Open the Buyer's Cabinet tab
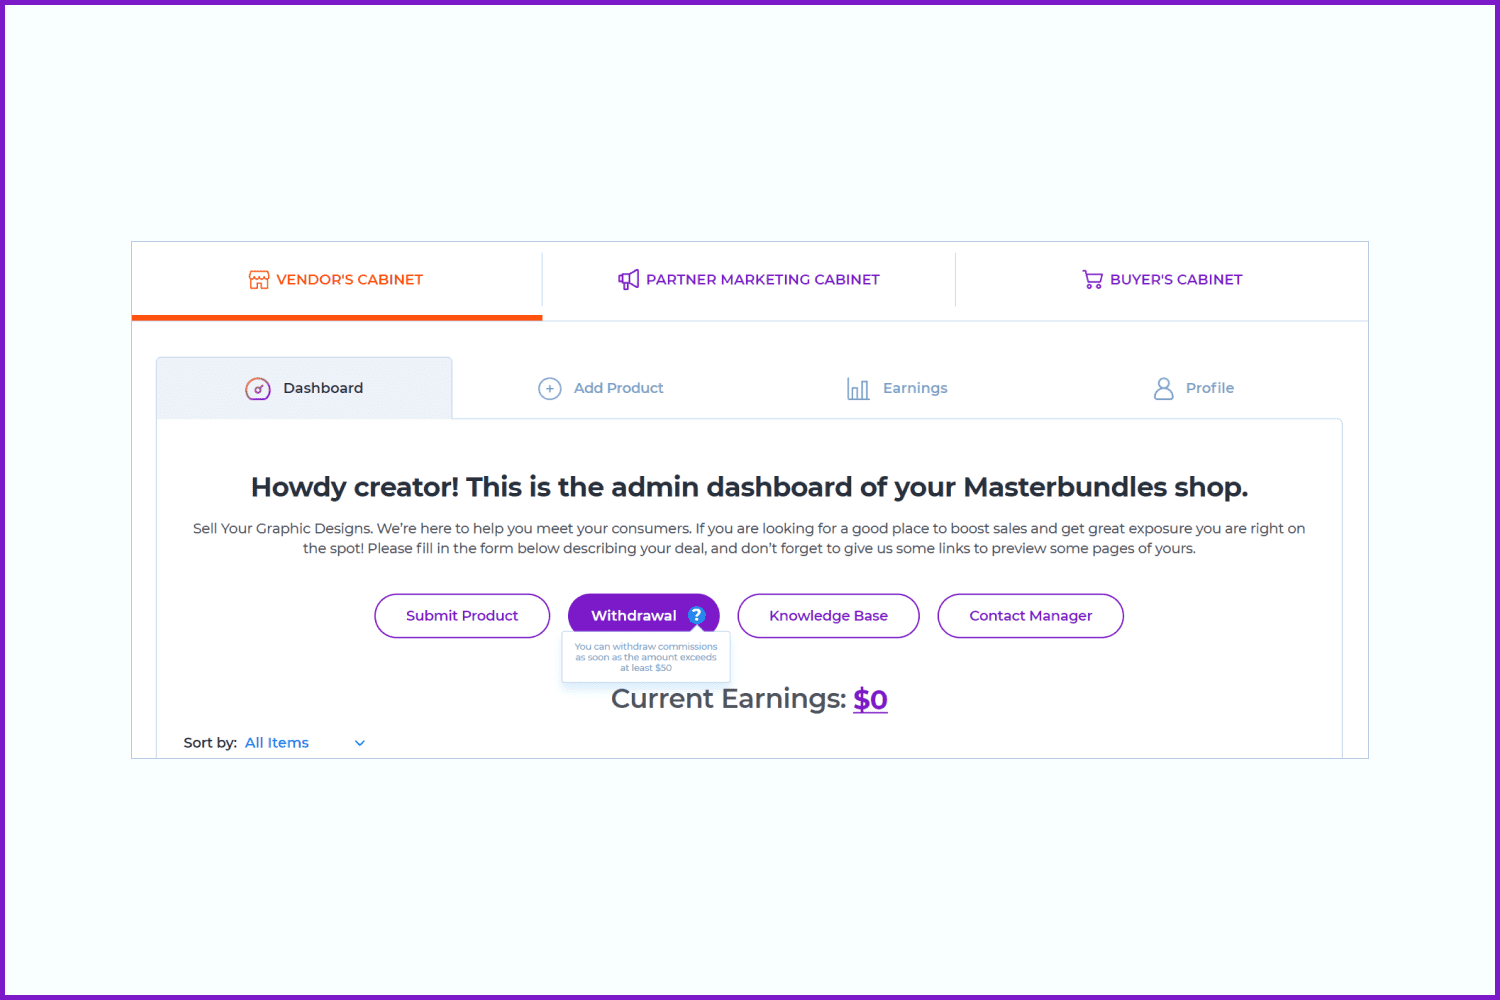 point(1162,280)
